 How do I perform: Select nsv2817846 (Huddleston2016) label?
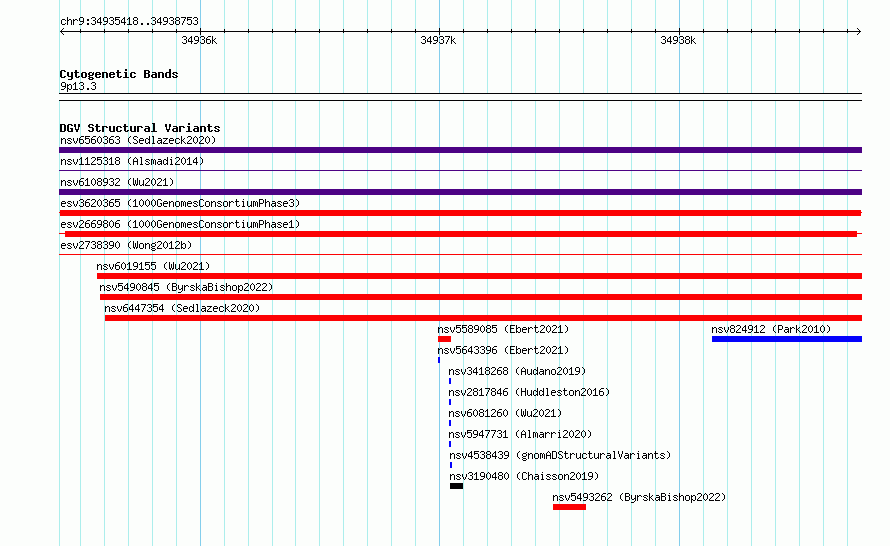(529, 392)
